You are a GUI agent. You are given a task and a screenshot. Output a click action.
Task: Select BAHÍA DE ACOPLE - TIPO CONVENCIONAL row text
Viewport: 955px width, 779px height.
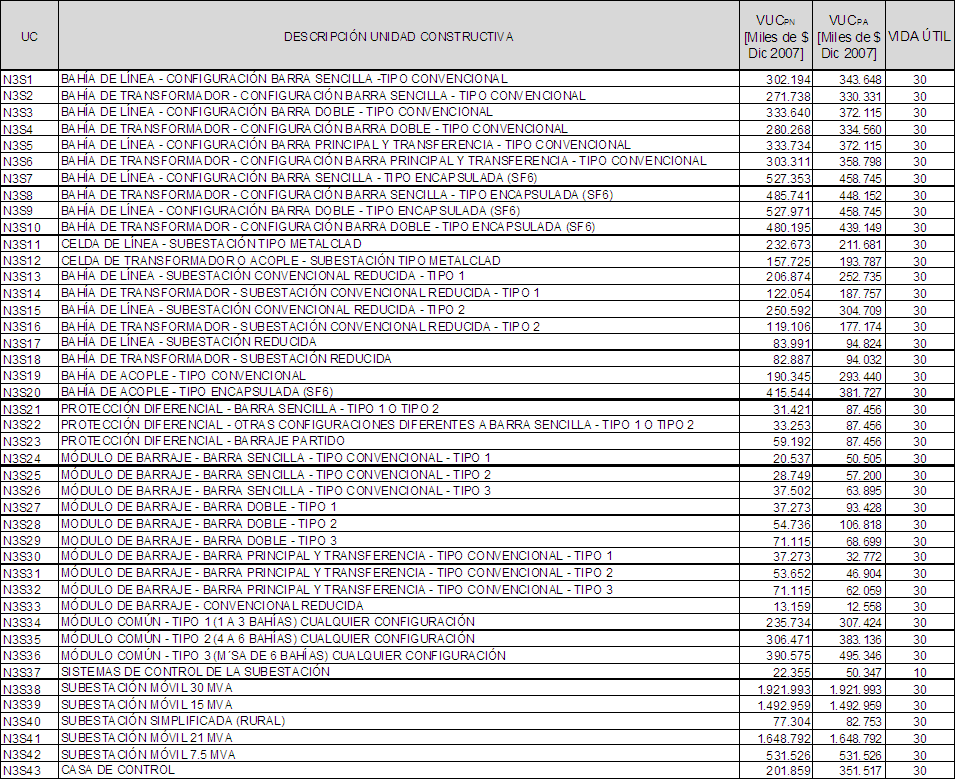(183, 376)
